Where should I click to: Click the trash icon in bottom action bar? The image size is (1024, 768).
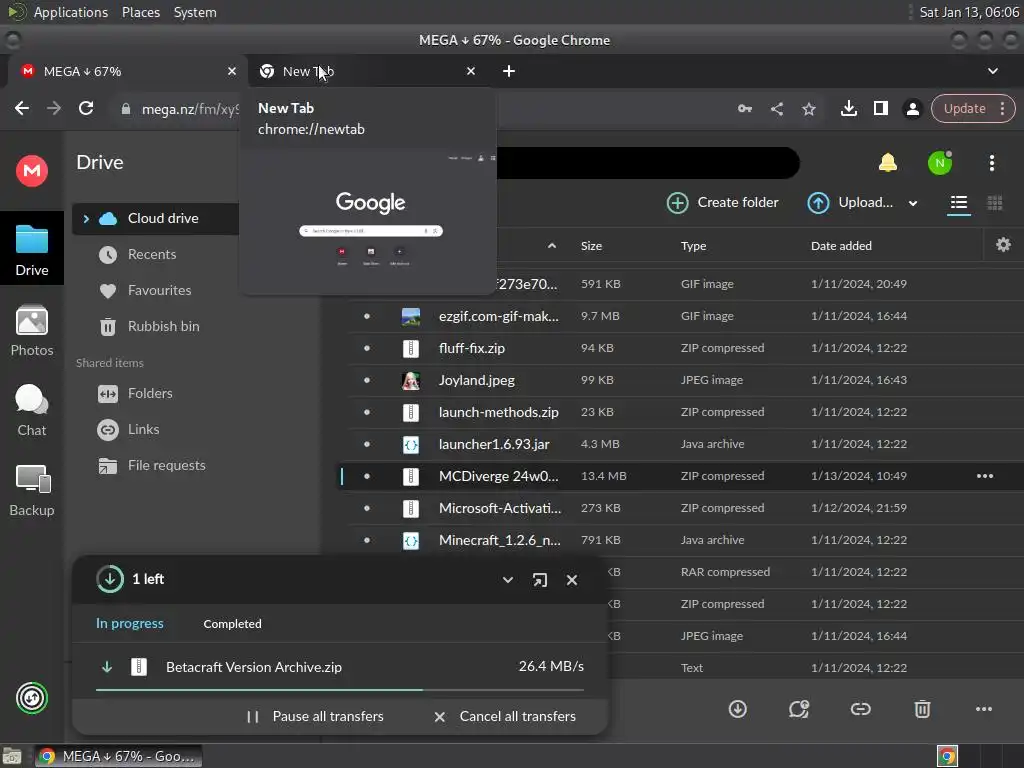[922, 709]
